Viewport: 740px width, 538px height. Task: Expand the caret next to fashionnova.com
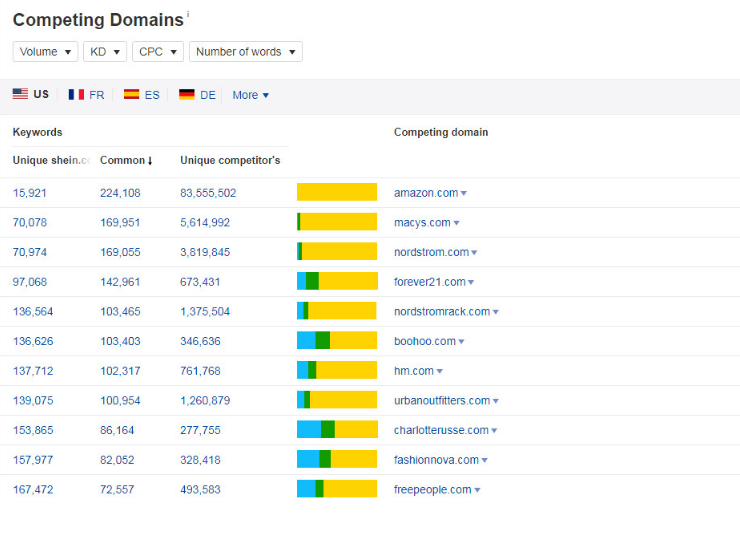coord(484,461)
